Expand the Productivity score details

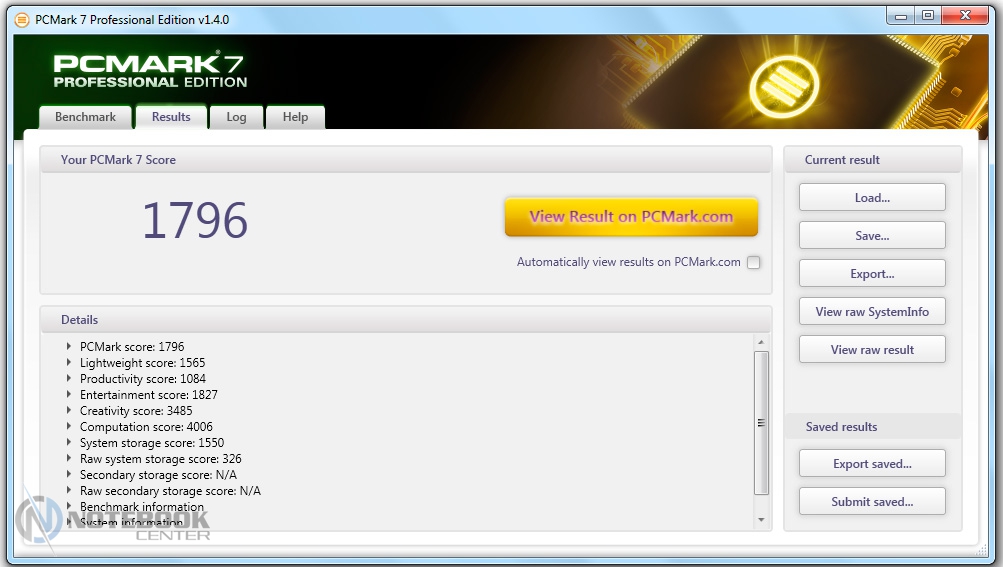(x=69, y=379)
